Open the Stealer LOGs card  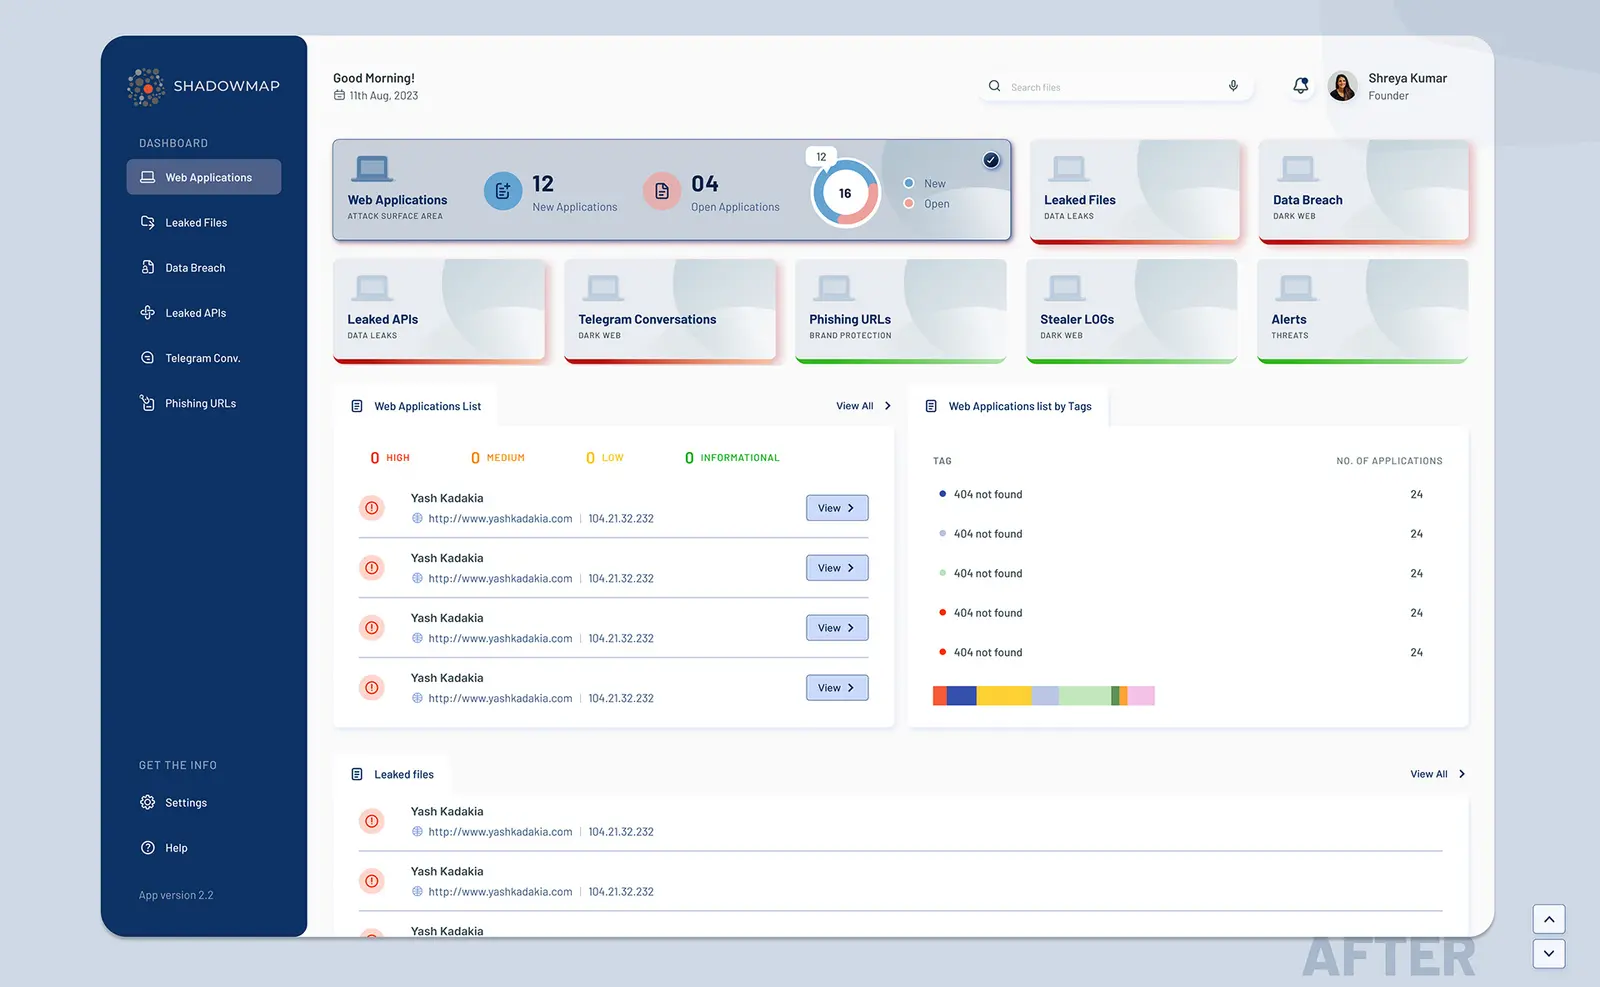coord(1132,311)
